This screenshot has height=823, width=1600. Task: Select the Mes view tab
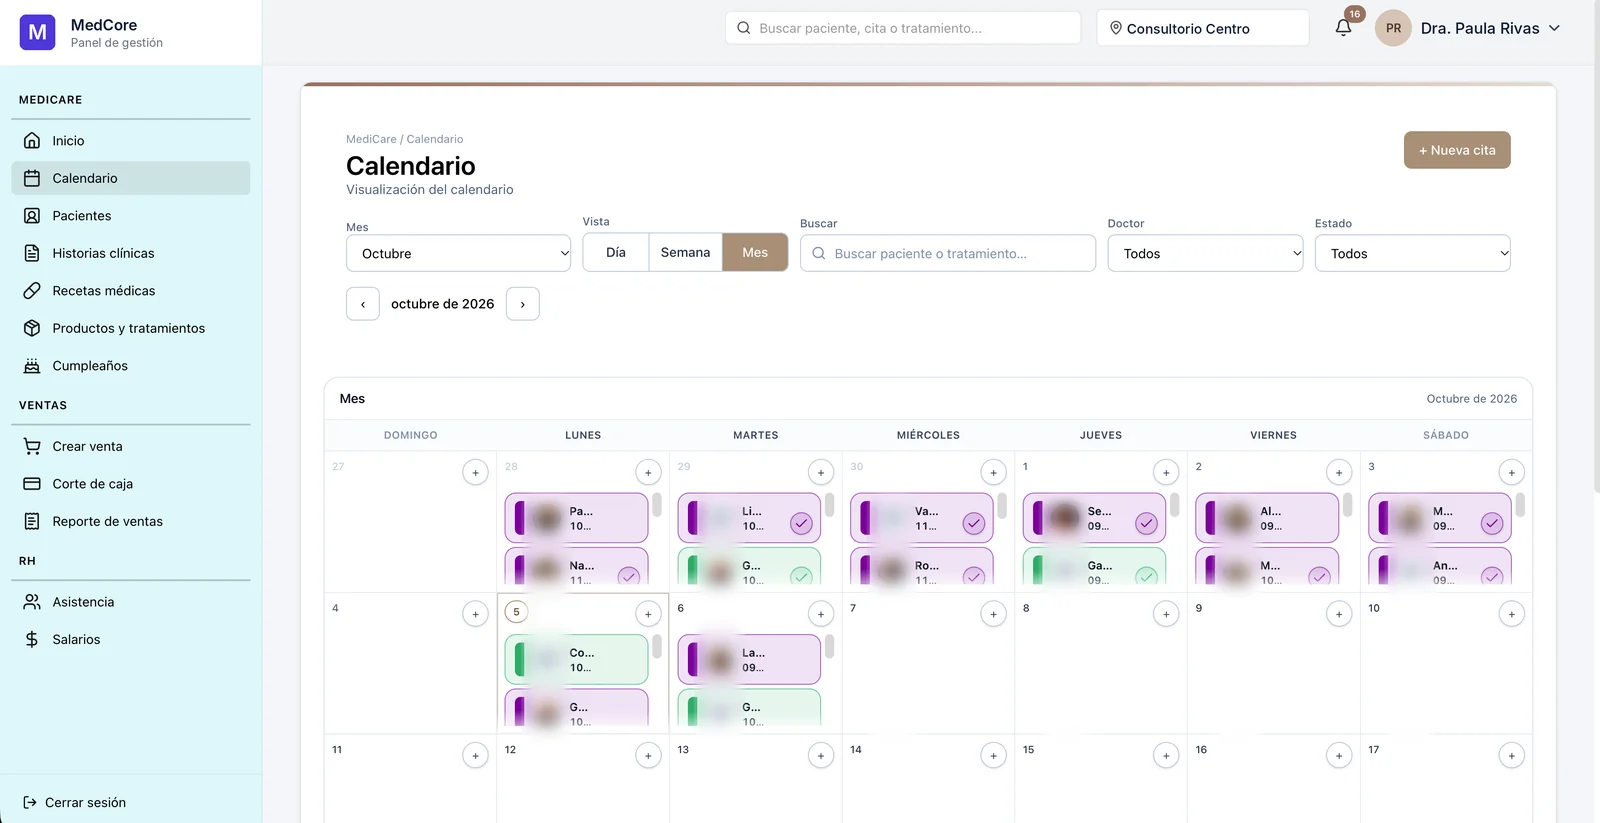point(755,252)
